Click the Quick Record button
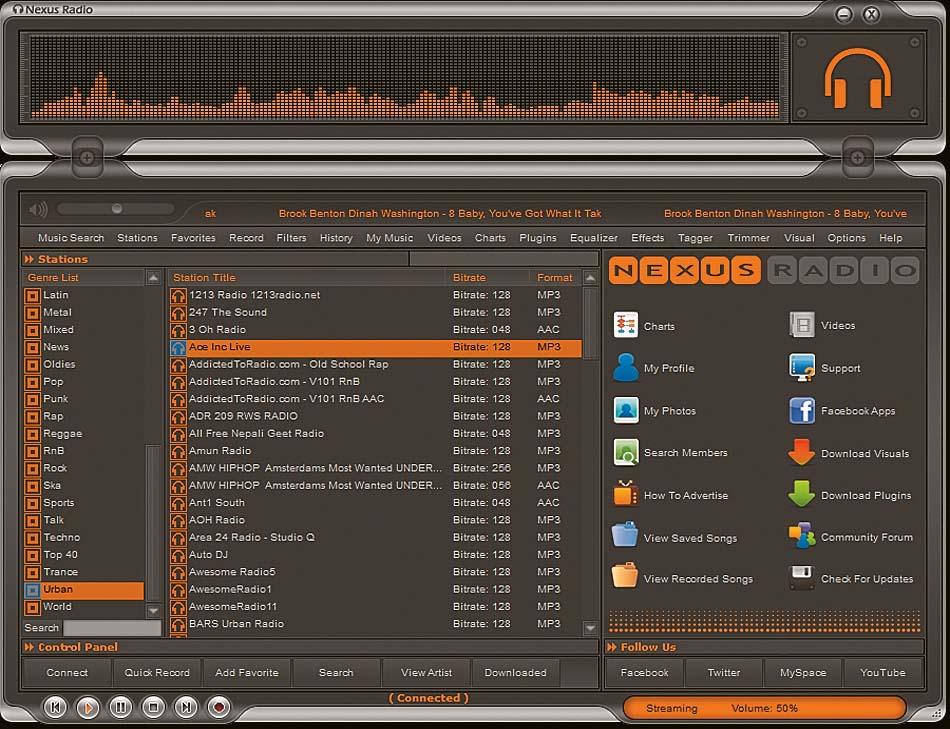This screenshot has width=950, height=729. point(157,673)
